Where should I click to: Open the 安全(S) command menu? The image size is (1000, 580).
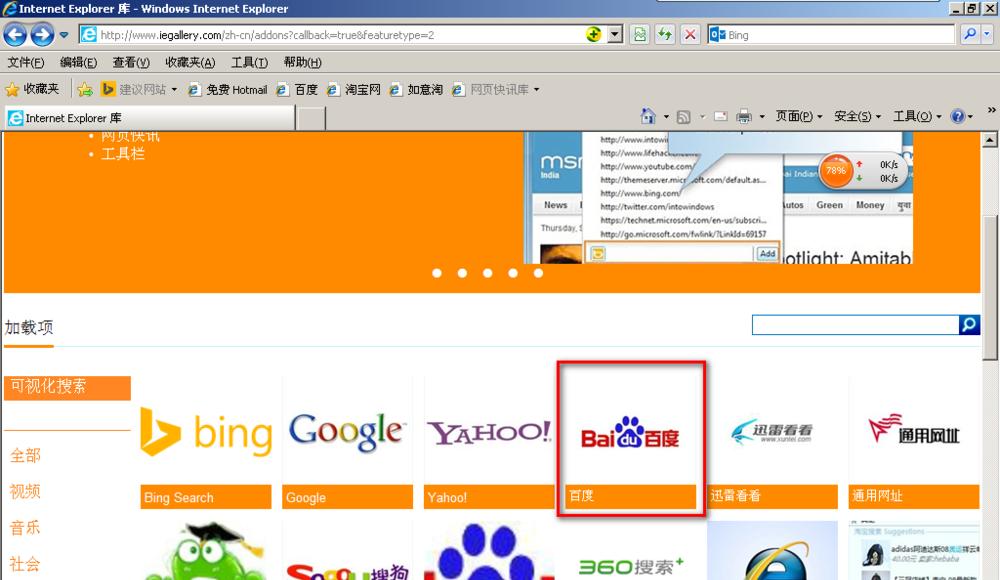(x=857, y=116)
